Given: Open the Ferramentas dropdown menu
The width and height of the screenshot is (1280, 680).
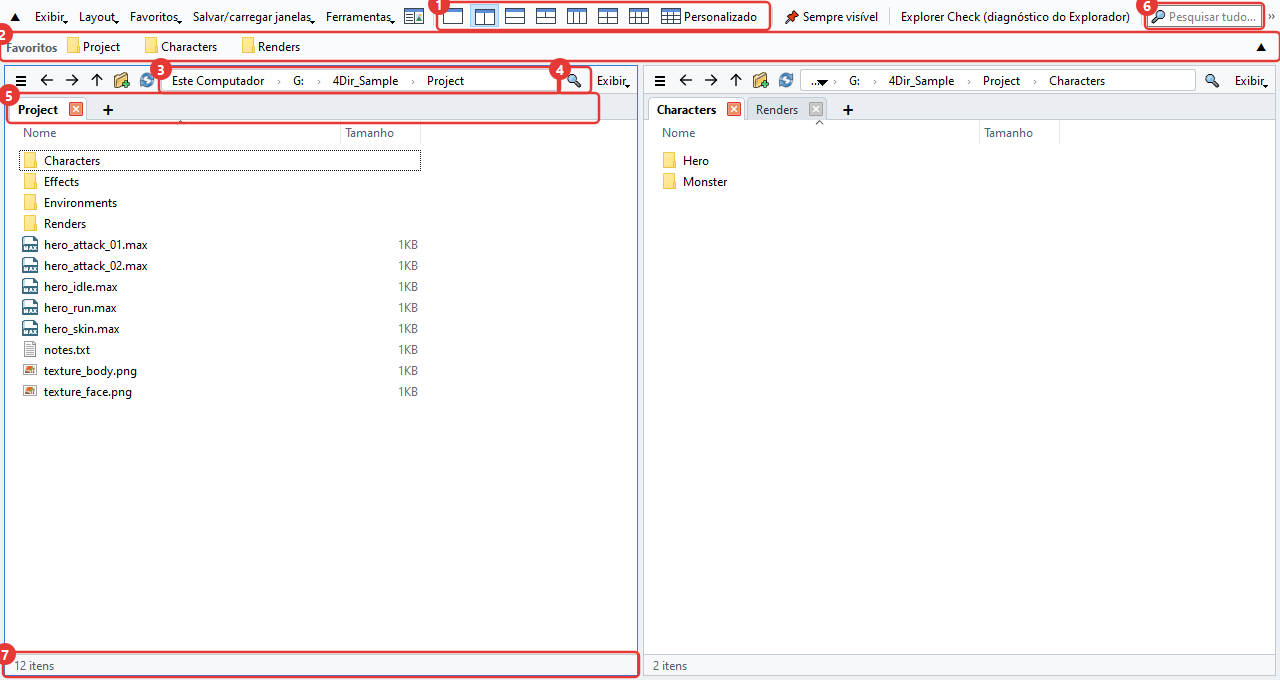Looking at the screenshot, I should pyautogui.click(x=360, y=17).
